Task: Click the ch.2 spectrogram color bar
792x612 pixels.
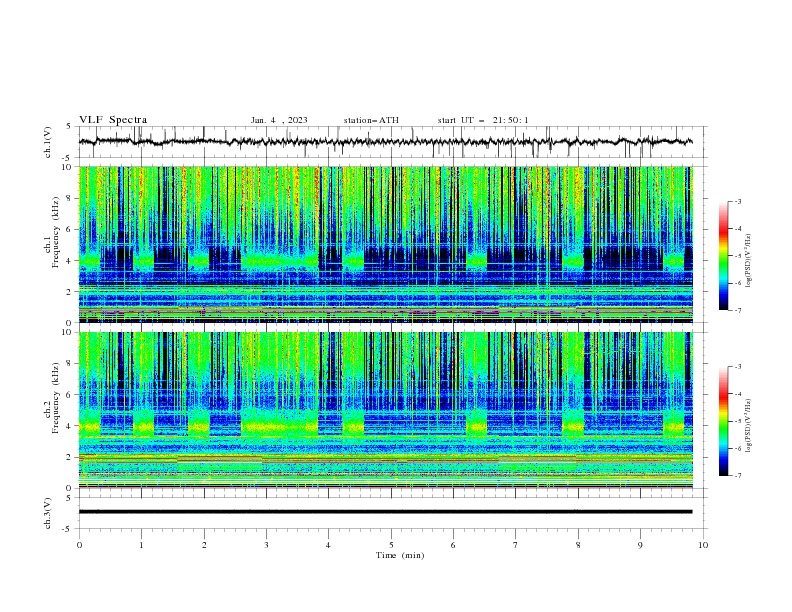Action: tap(724, 421)
